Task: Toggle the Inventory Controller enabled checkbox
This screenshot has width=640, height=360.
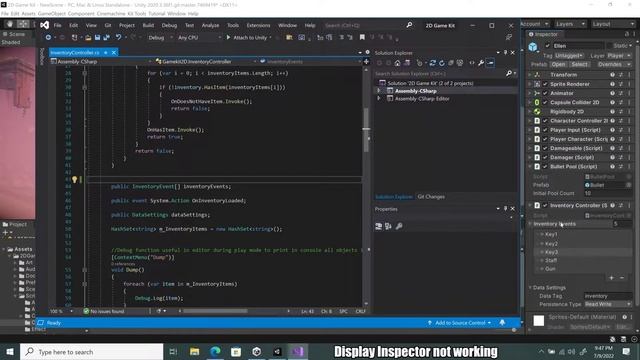Action: click(x=545, y=205)
